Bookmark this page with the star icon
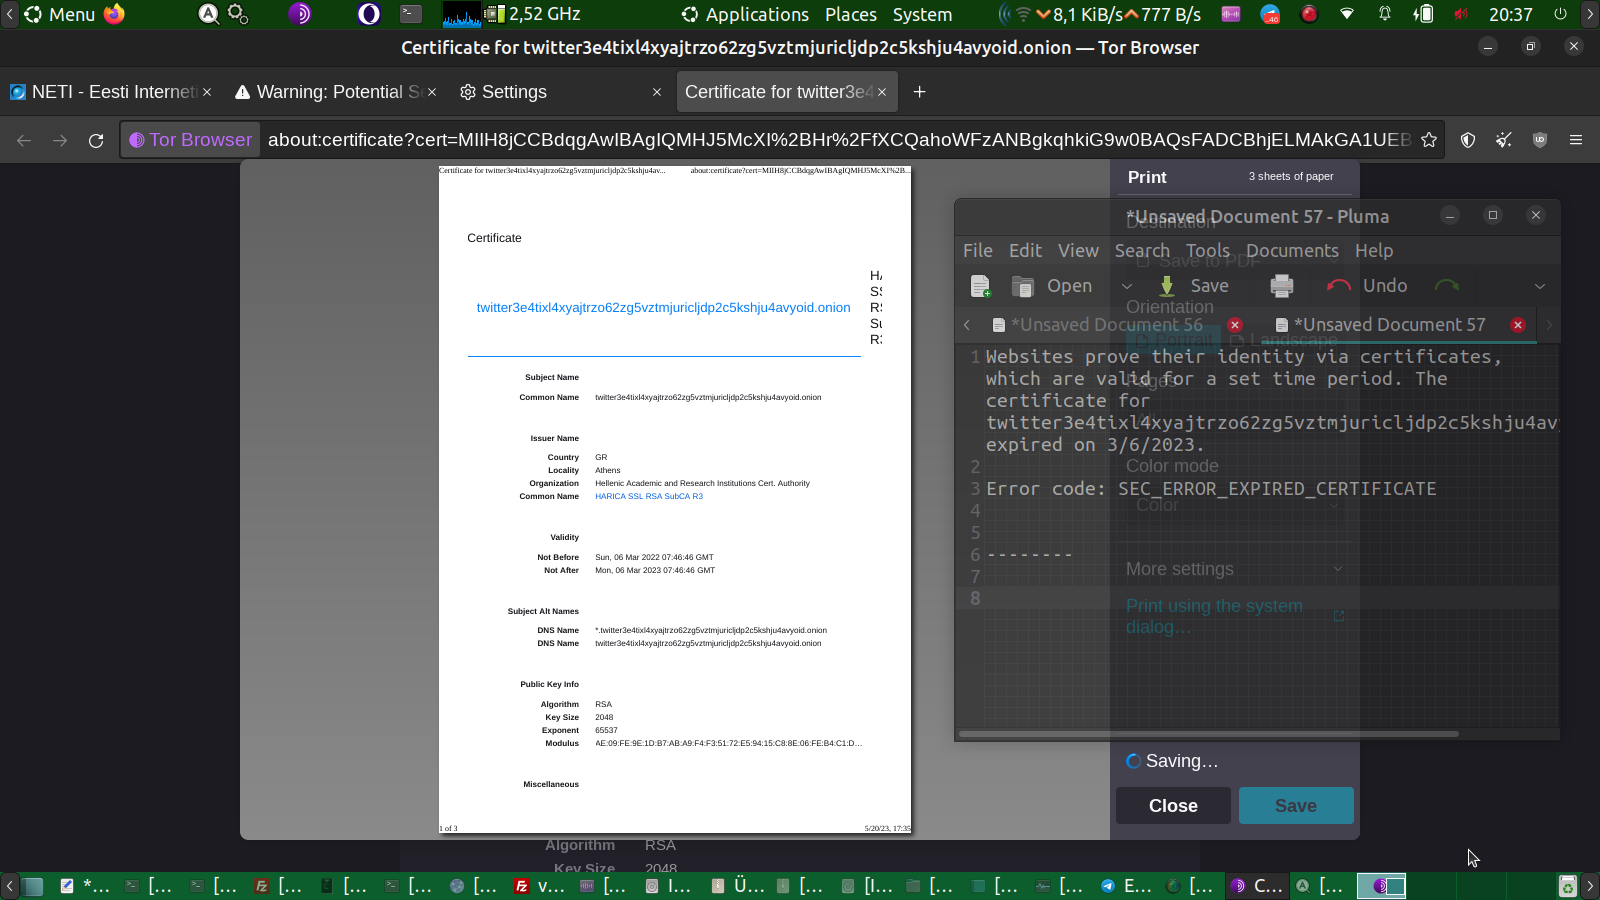Image resolution: width=1600 pixels, height=900 pixels. coord(1429,140)
